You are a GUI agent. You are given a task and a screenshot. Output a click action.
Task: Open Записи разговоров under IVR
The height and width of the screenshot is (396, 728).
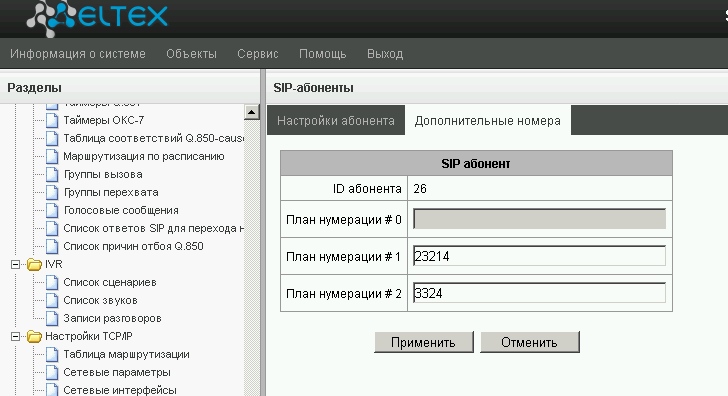tap(112, 318)
